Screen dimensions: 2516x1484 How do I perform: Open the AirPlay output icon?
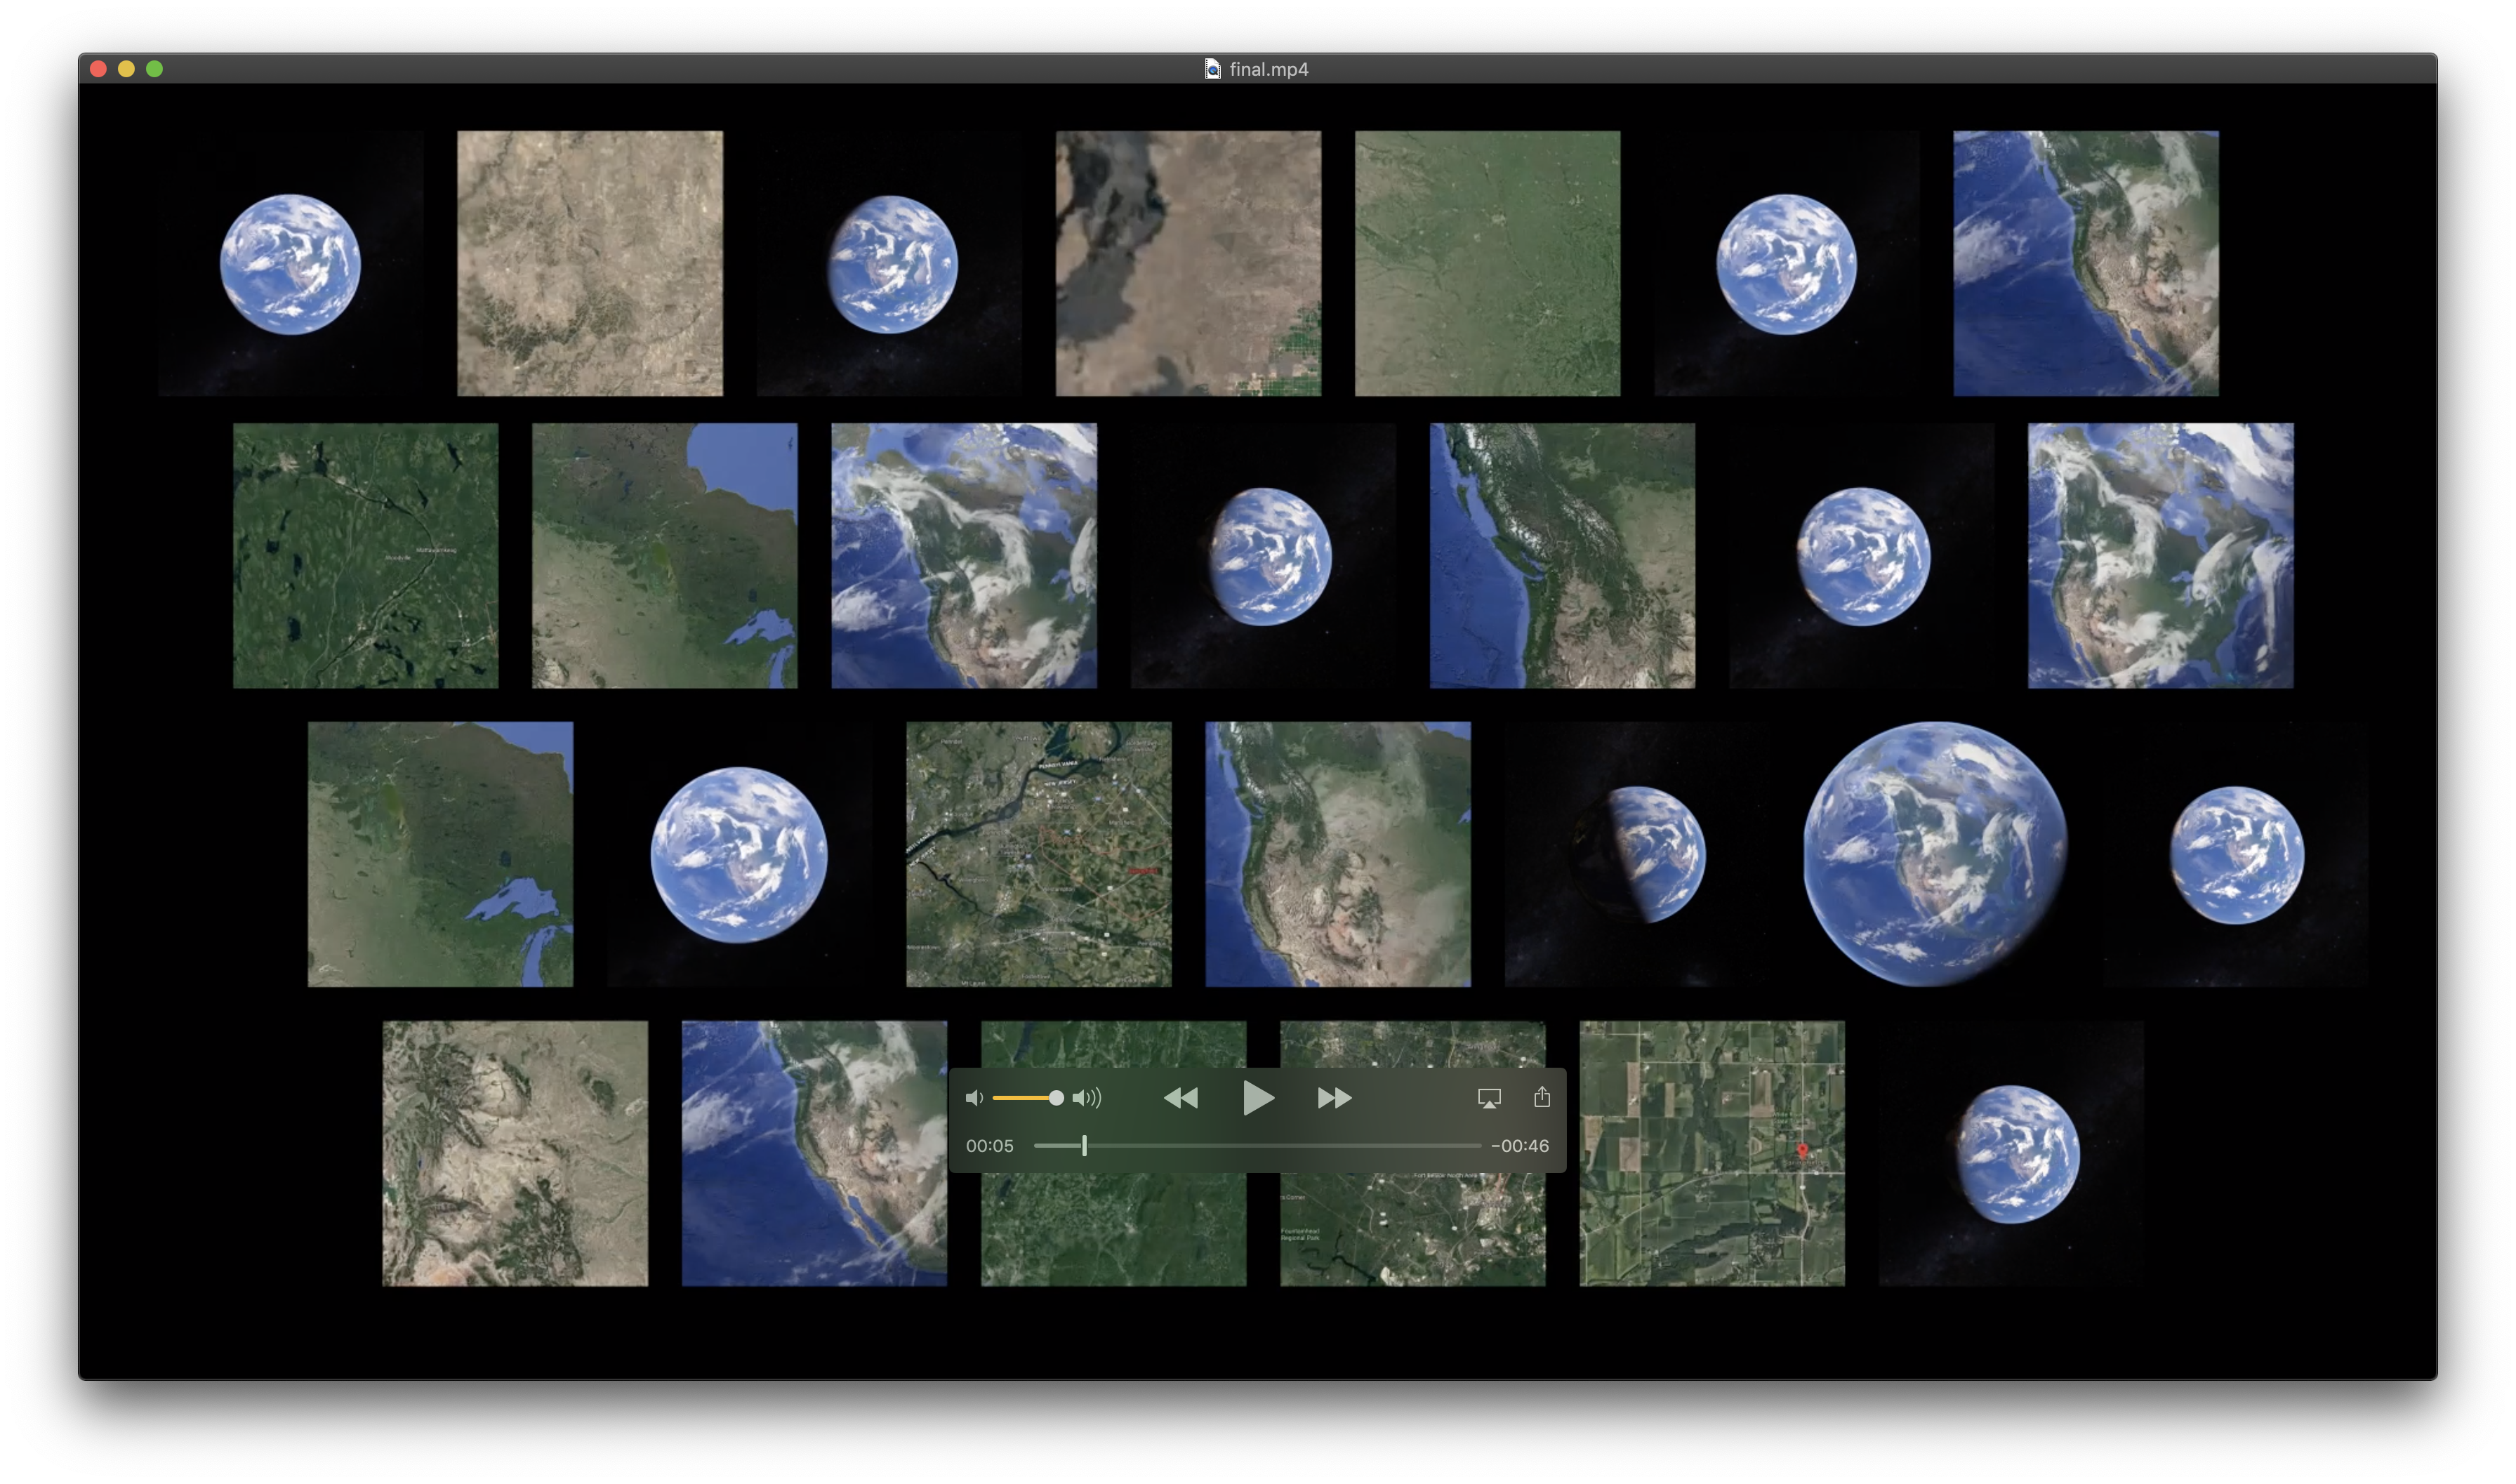[1489, 1098]
